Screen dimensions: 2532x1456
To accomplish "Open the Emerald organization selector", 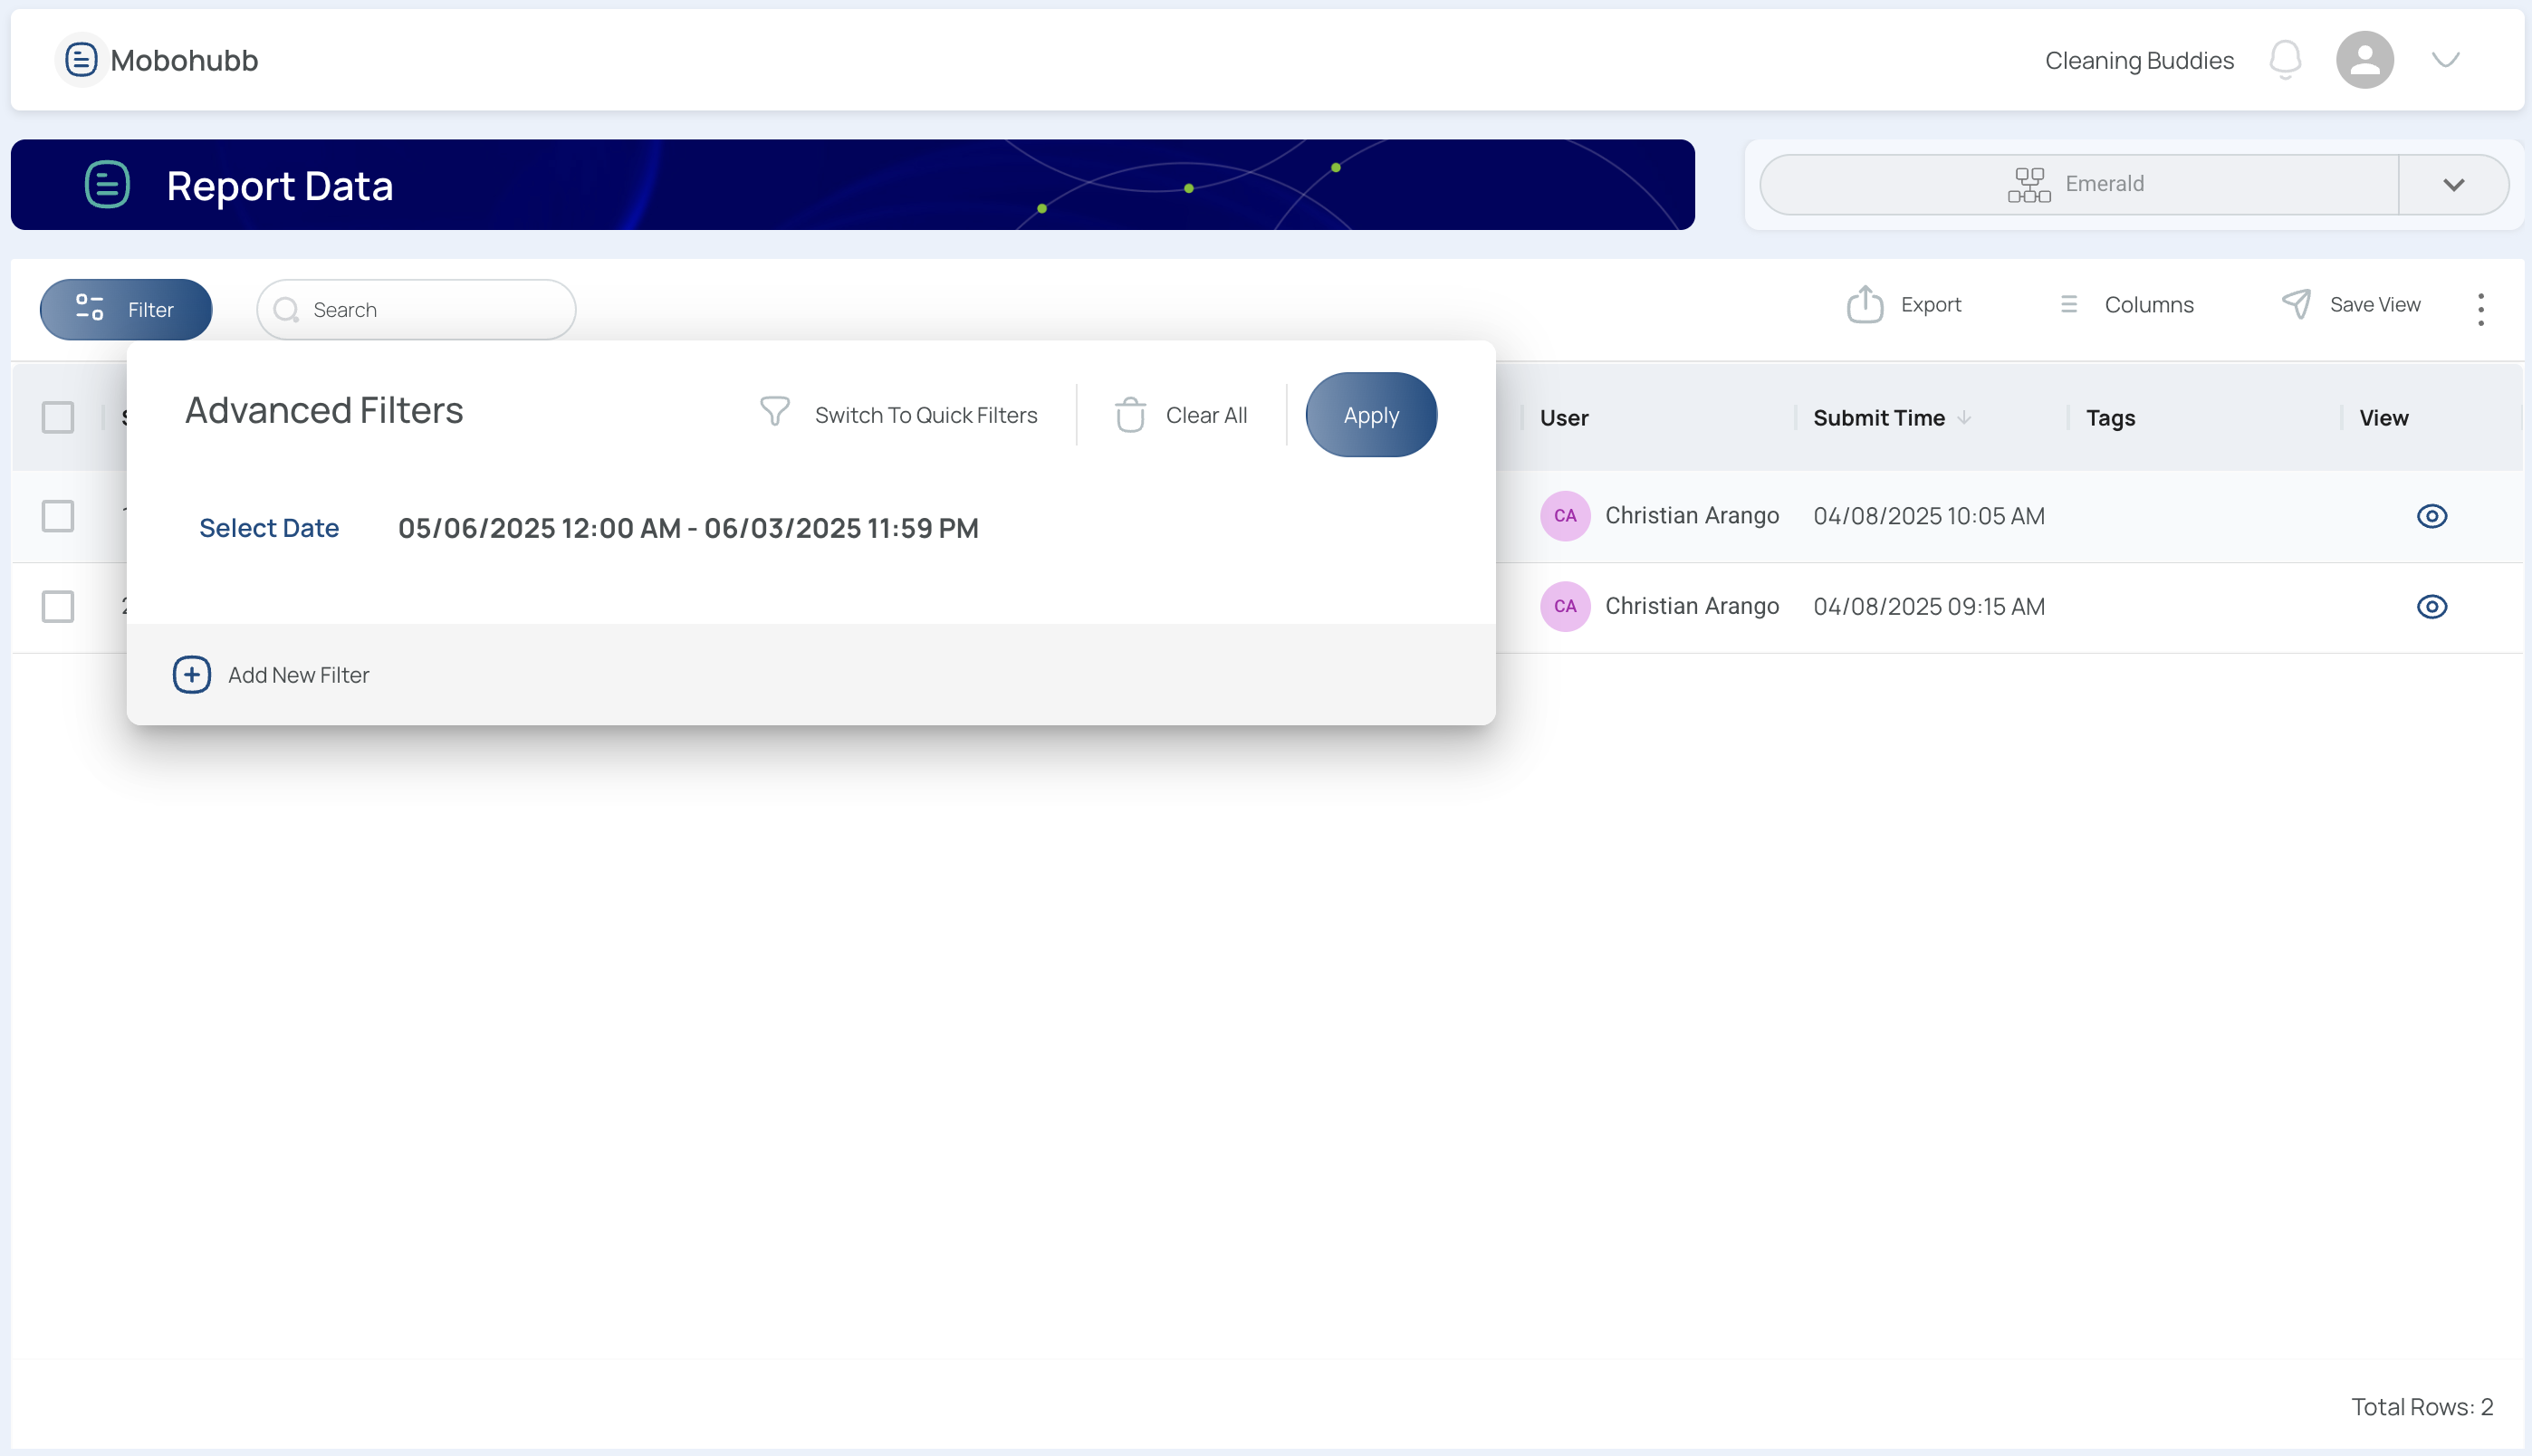I will coord(2078,184).
